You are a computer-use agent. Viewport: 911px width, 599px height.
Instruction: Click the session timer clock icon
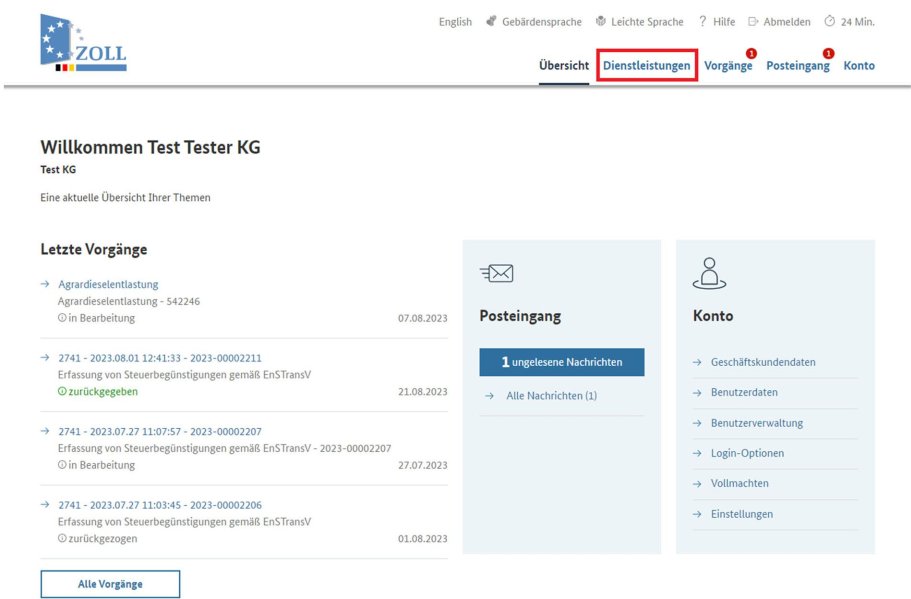click(829, 22)
